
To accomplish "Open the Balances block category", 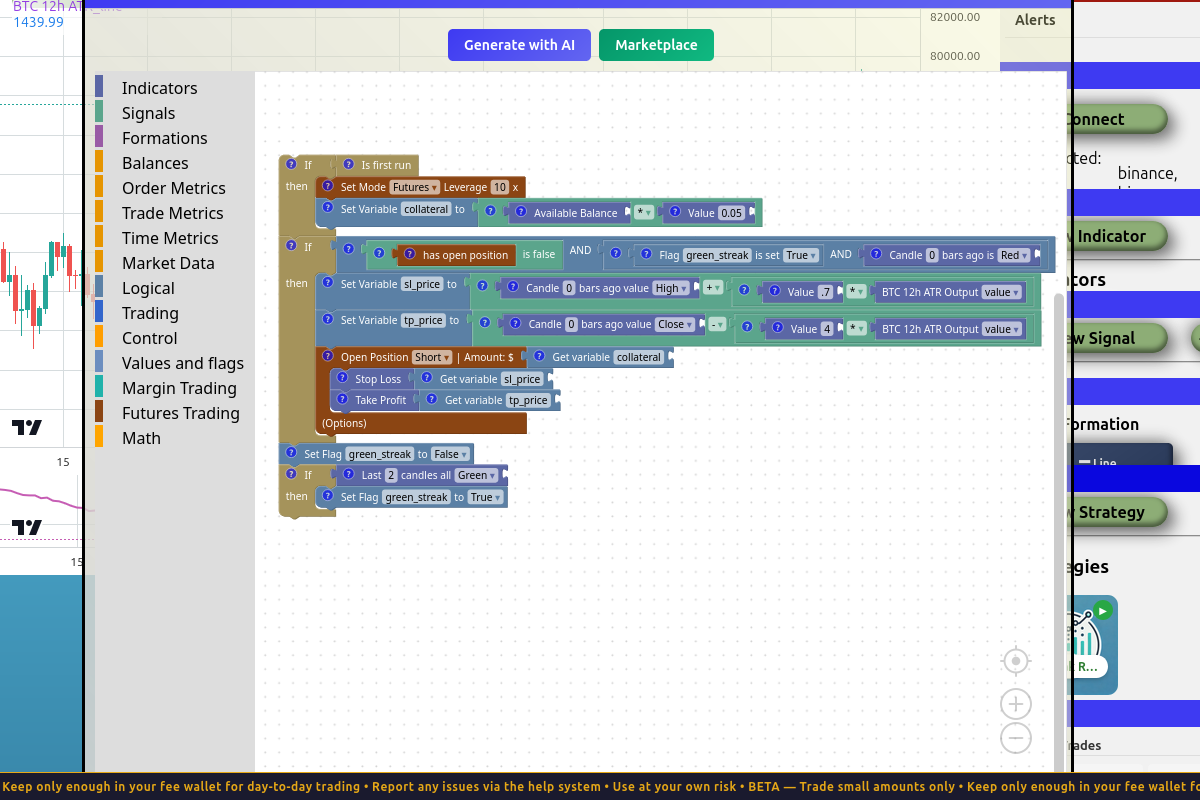I will click(x=155, y=163).
